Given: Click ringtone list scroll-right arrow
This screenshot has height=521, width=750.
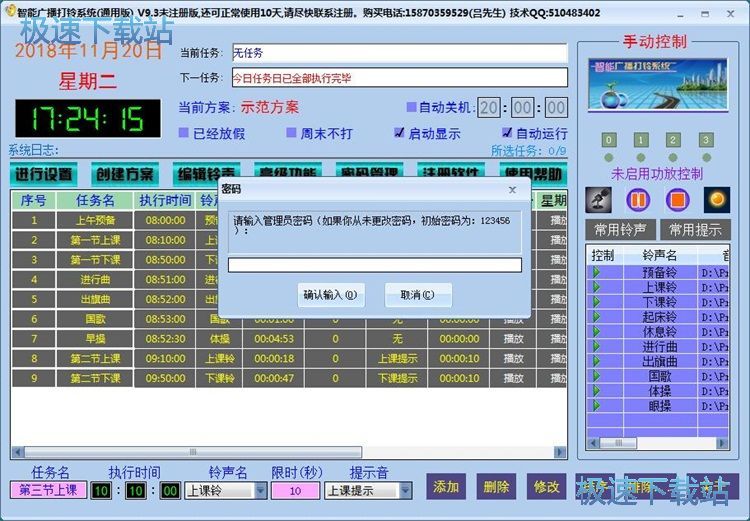Looking at the screenshot, I should [722, 443].
